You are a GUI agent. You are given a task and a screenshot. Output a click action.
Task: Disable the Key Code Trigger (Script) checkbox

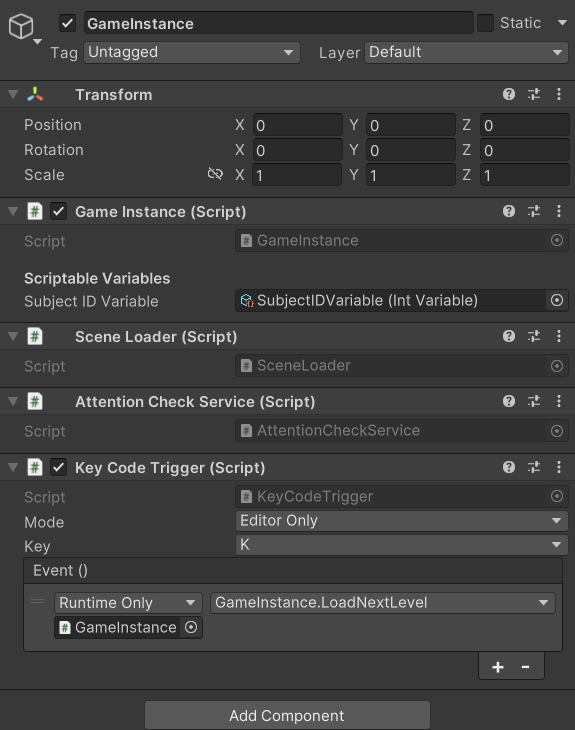coord(59,467)
